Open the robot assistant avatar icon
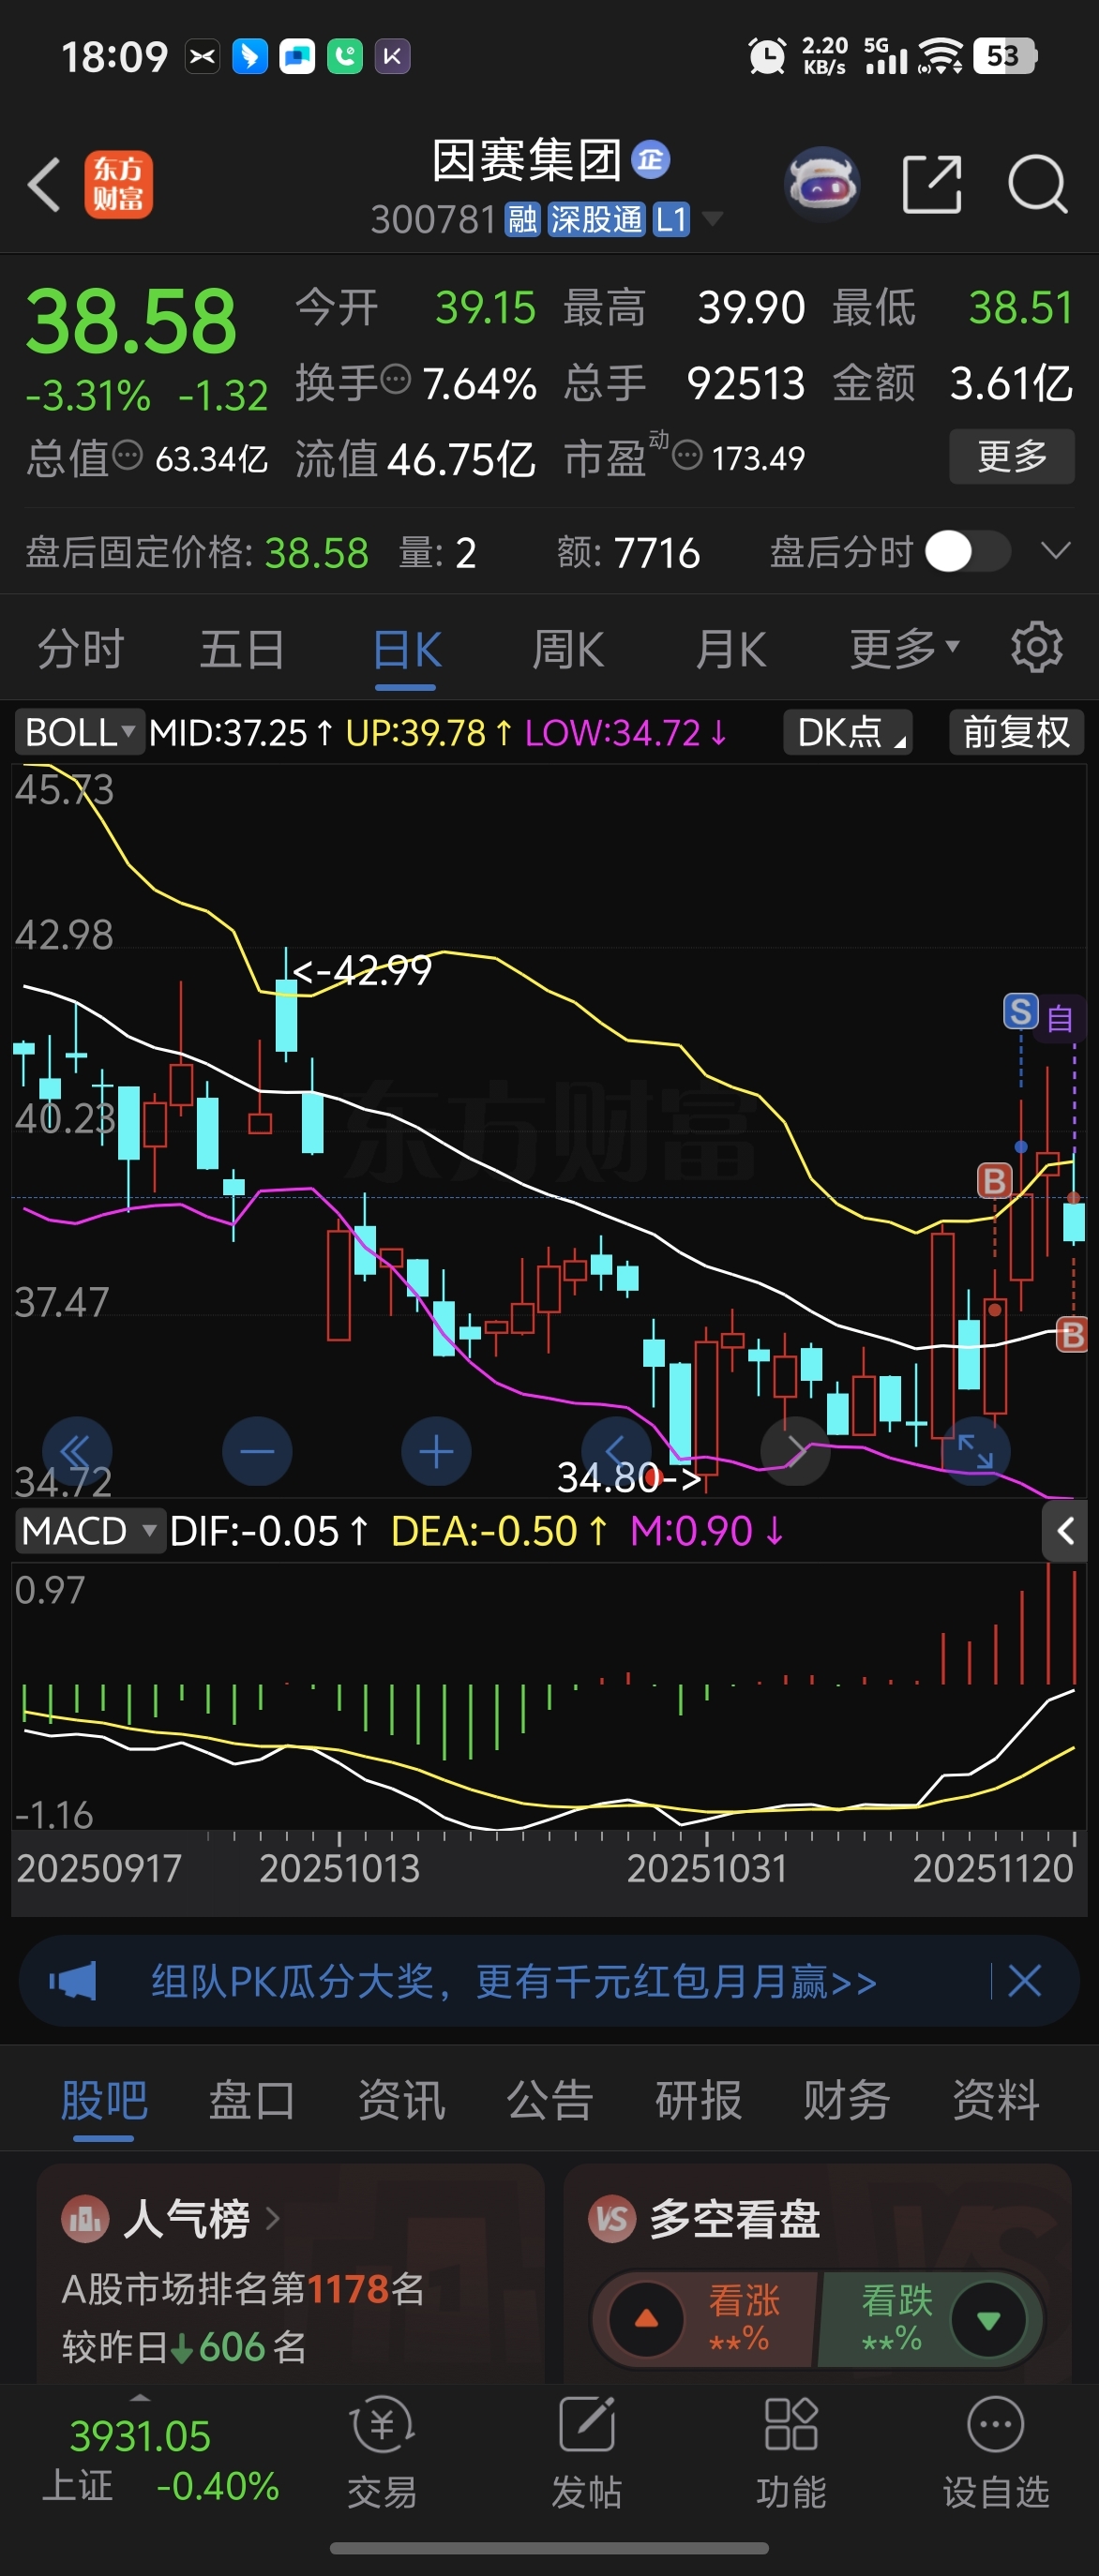1099x2576 pixels. click(x=822, y=184)
